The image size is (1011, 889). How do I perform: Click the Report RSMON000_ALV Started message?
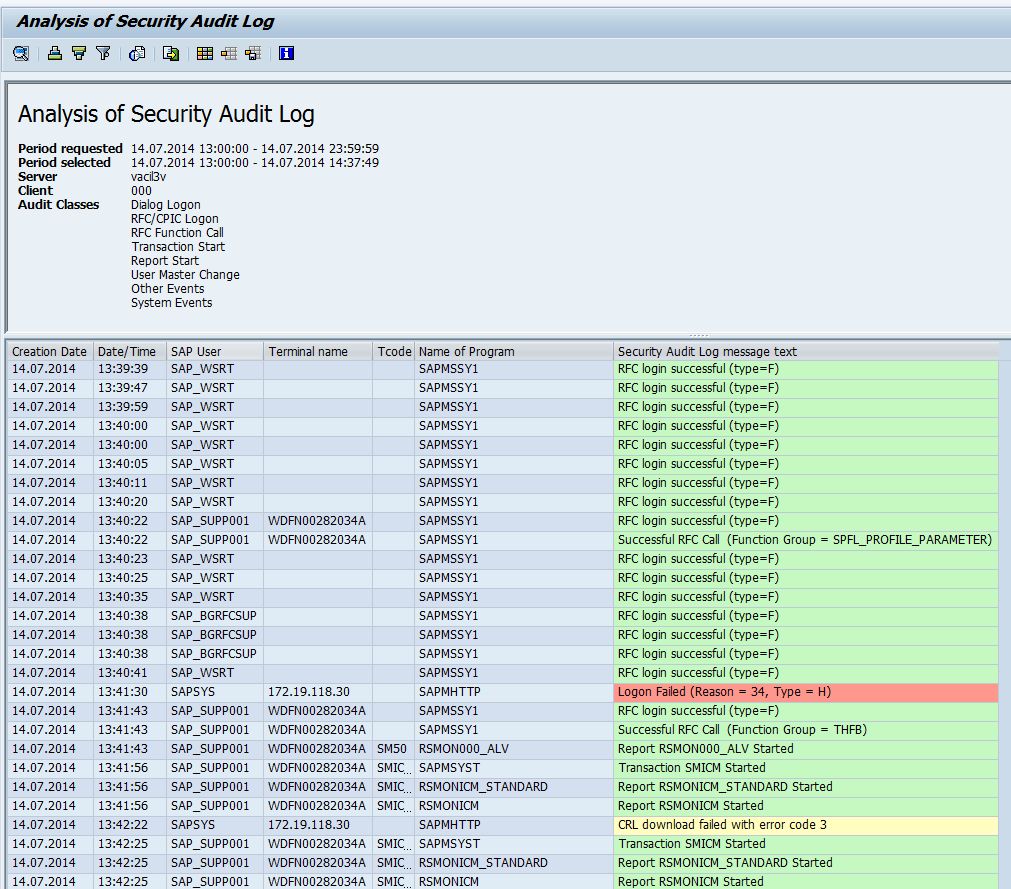806,749
